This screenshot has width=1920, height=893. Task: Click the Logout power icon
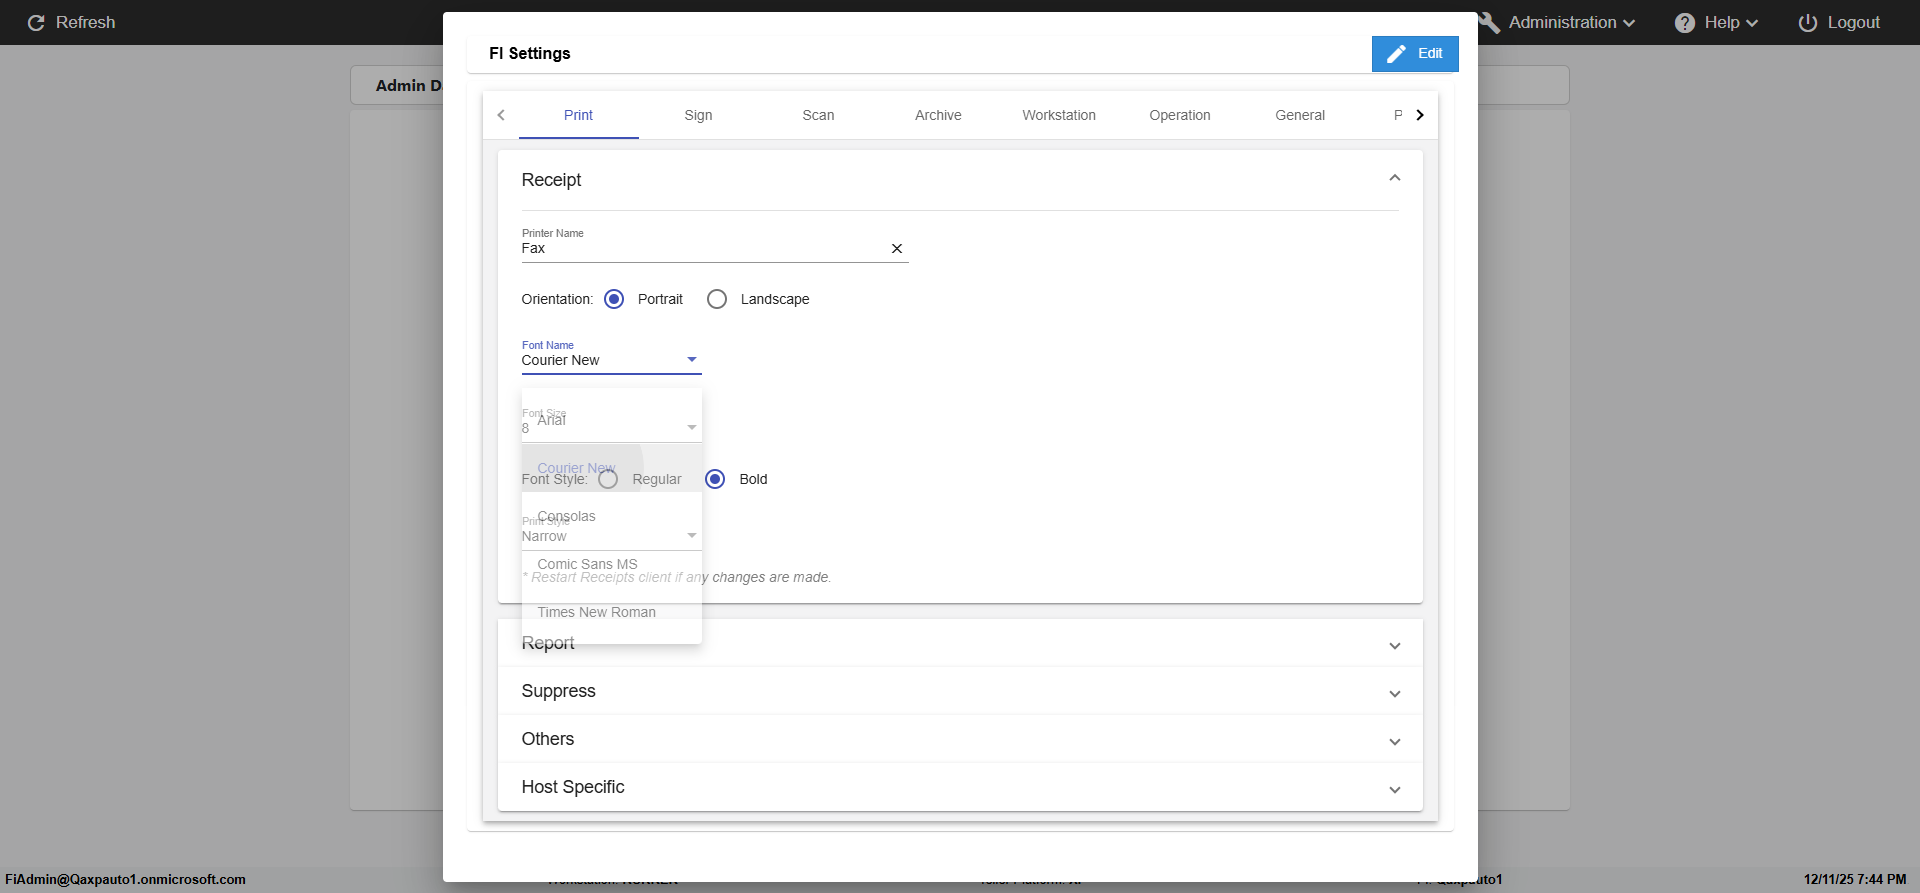(x=1808, y=23)
